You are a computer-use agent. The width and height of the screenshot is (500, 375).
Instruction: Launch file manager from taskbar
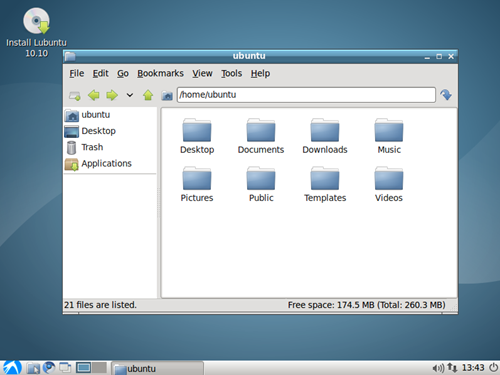[33, 368]
